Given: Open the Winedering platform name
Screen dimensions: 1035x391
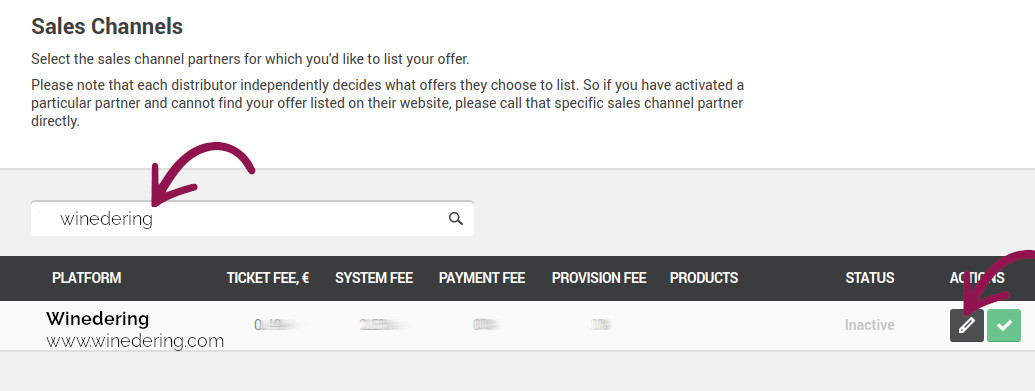Looking at the screenshot, I should click(98, 319).
